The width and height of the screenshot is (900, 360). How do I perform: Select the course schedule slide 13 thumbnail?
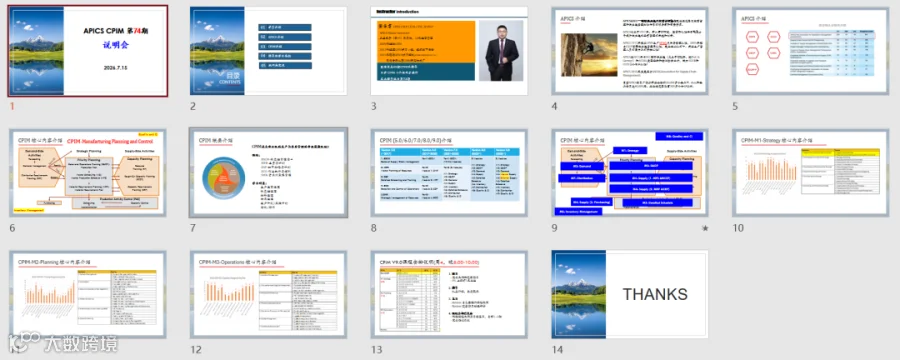449,294
